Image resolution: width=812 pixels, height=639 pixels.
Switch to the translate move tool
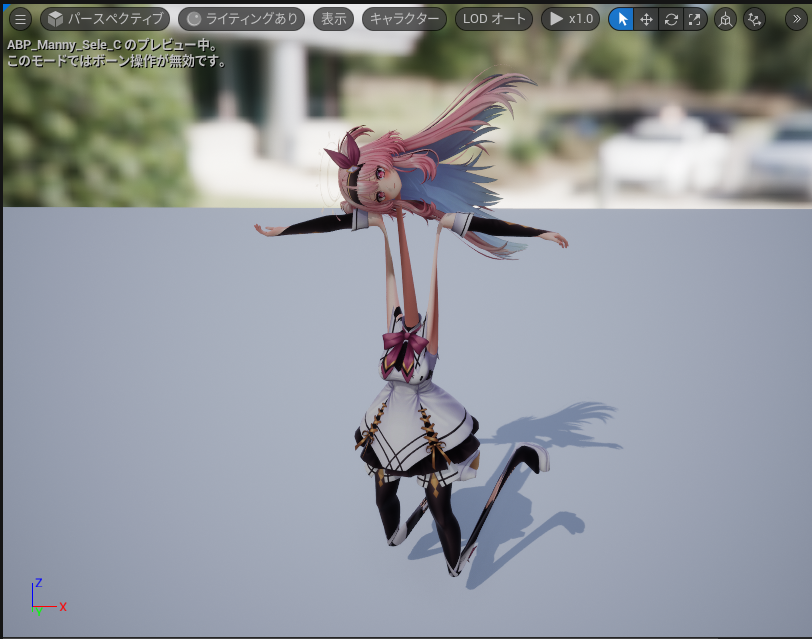pyautogui.click(x=646, y=19)
